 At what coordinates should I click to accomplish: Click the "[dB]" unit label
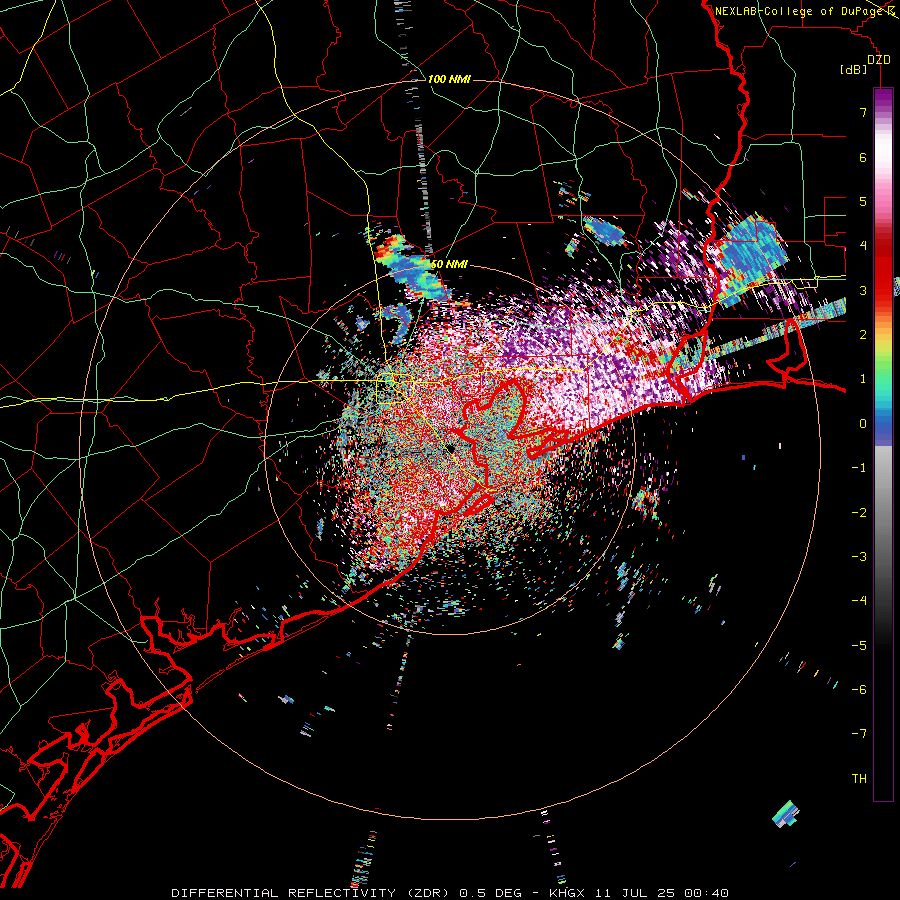pos(854,69)
